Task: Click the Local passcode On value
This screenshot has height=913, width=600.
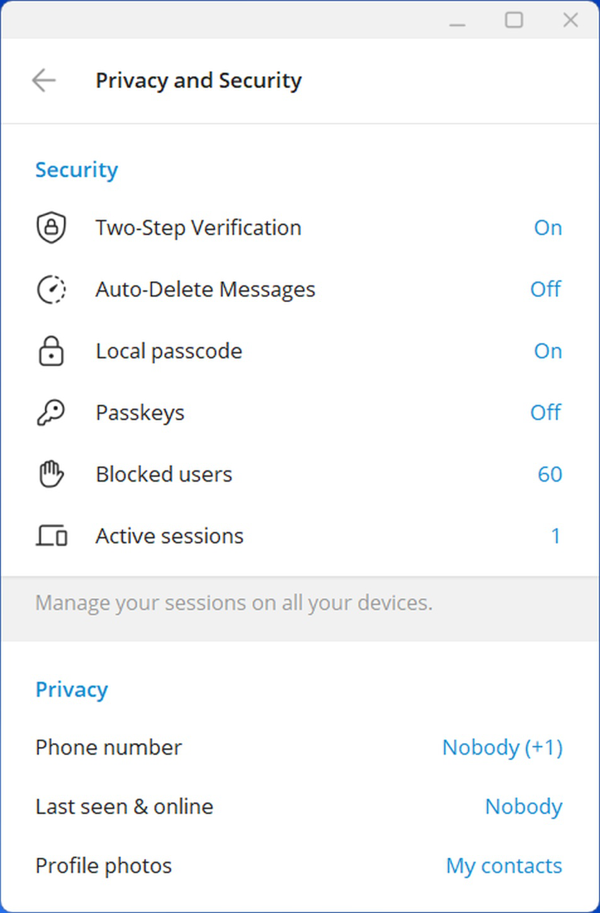Action: [547, 351]
